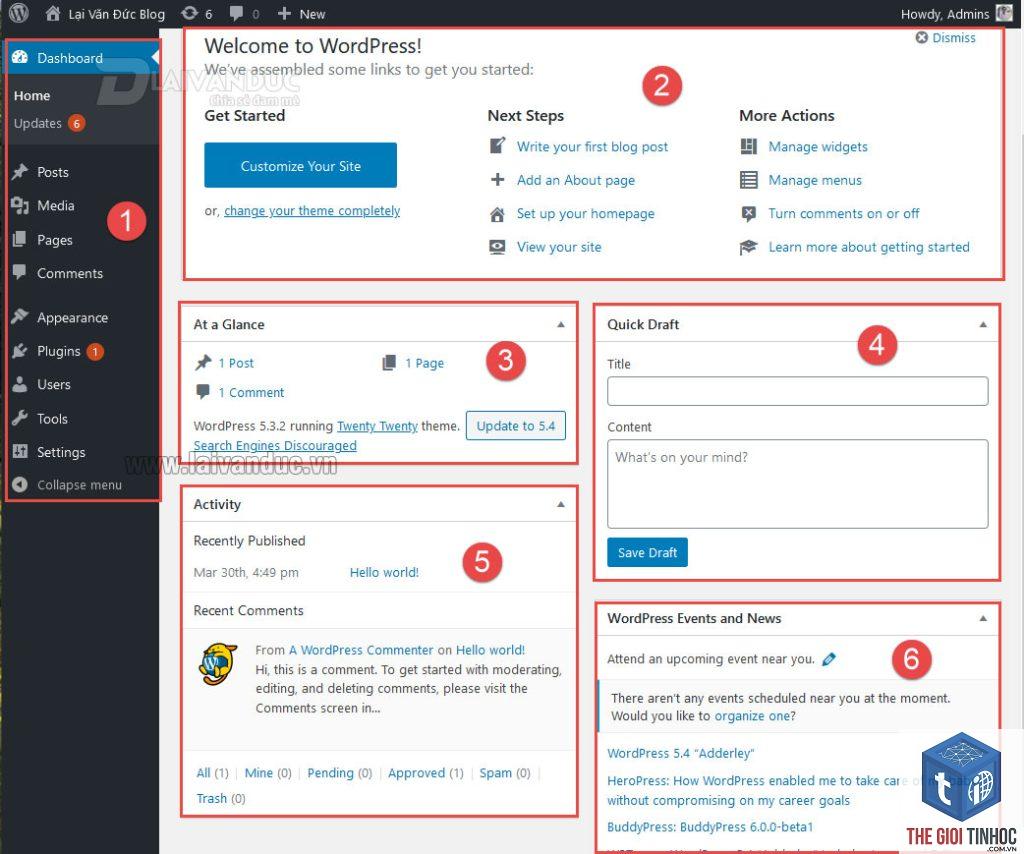Click the Dashboard gauge icon in sidebar
This screenshot has height=854, width=1024.
pos(20,57)
